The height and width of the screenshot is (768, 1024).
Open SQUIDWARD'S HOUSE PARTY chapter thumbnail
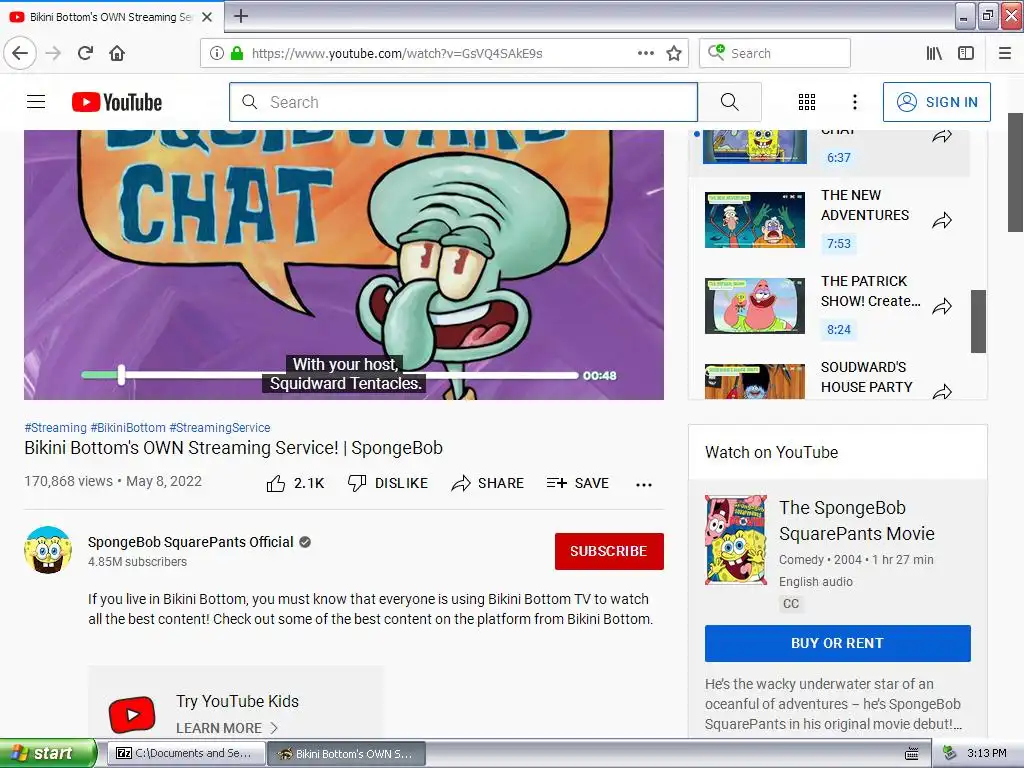pyautogui.click(x=755, y=381)
